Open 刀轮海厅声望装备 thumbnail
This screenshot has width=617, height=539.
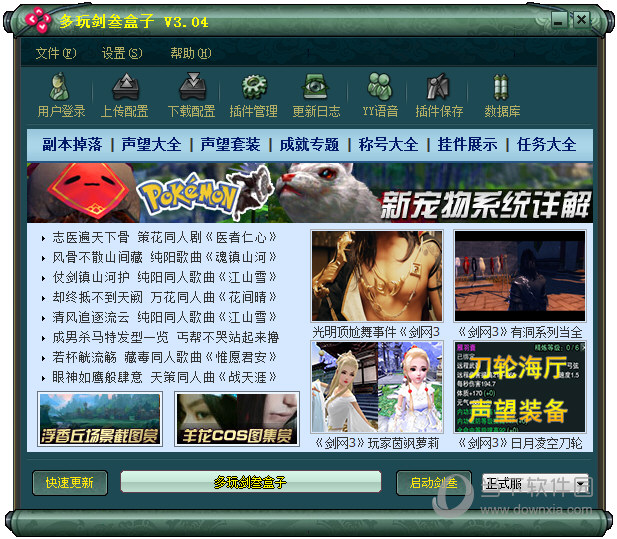pyautogui.click(x=520, y=387)
